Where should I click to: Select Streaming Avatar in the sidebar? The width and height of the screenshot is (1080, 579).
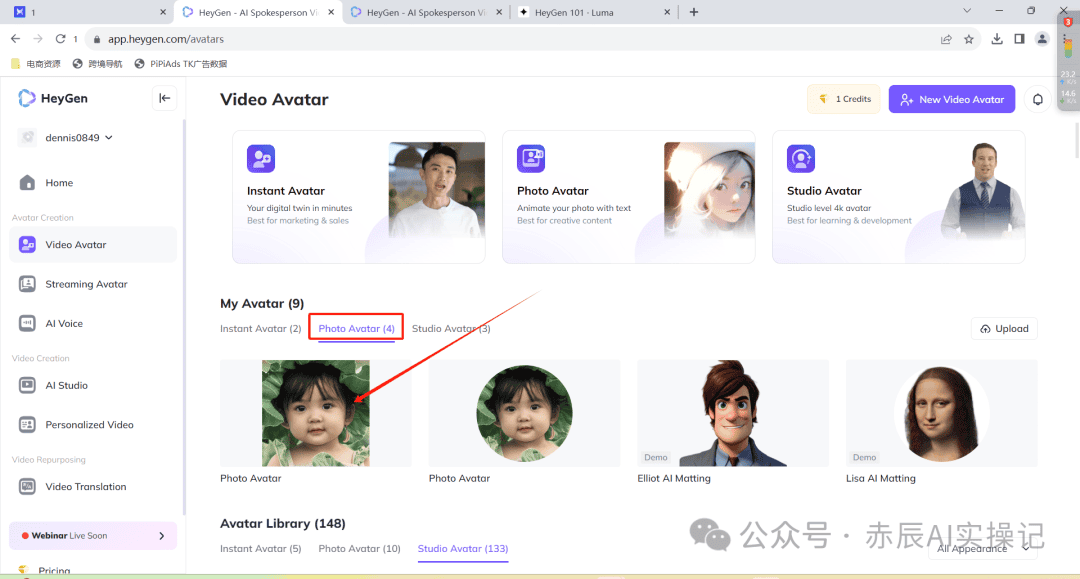click(86, 284)
